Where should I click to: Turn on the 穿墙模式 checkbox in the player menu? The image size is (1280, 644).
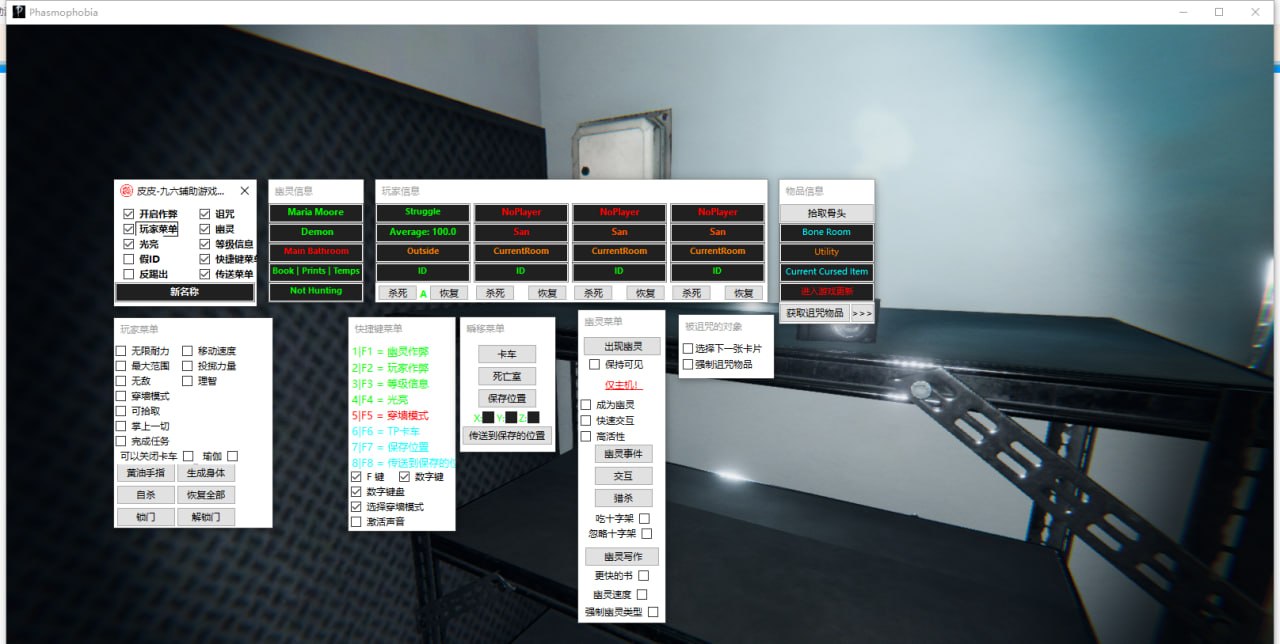(121, 396)
